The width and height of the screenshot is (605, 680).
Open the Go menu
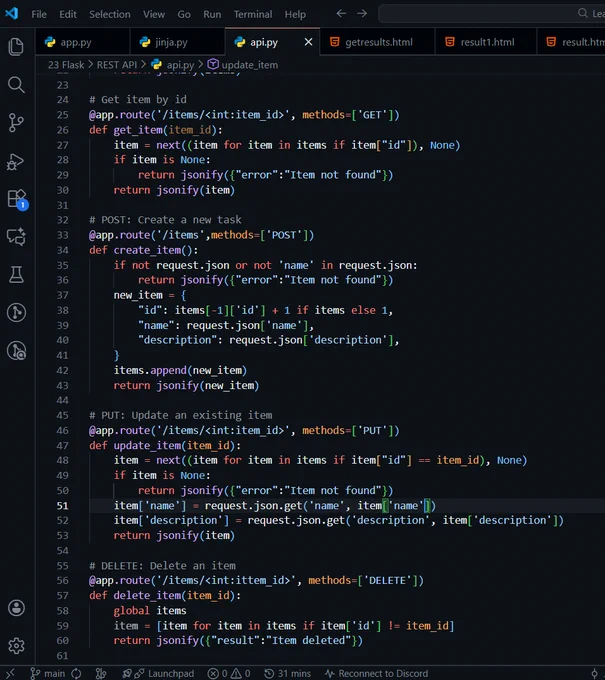point(184,14)
